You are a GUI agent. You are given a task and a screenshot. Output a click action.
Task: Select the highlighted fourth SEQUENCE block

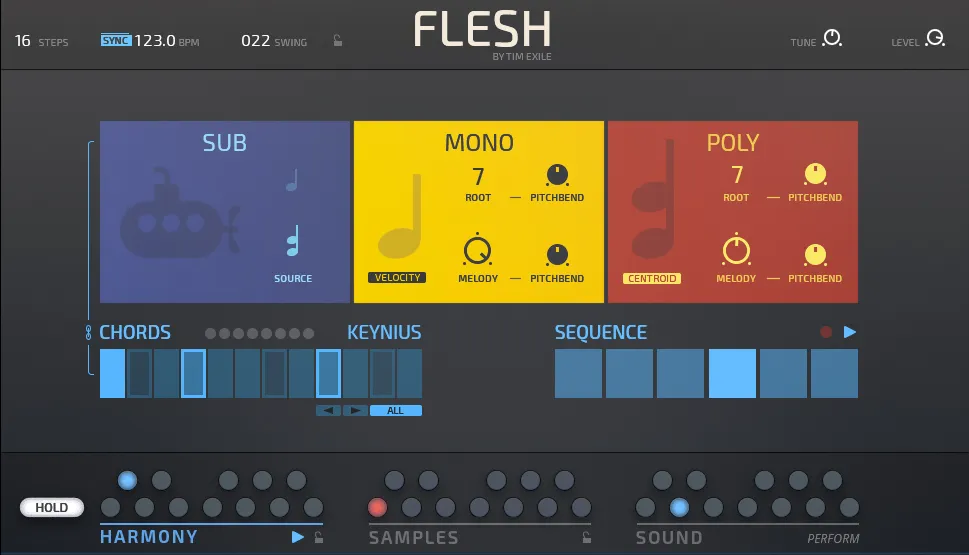(x=732, y=373)
